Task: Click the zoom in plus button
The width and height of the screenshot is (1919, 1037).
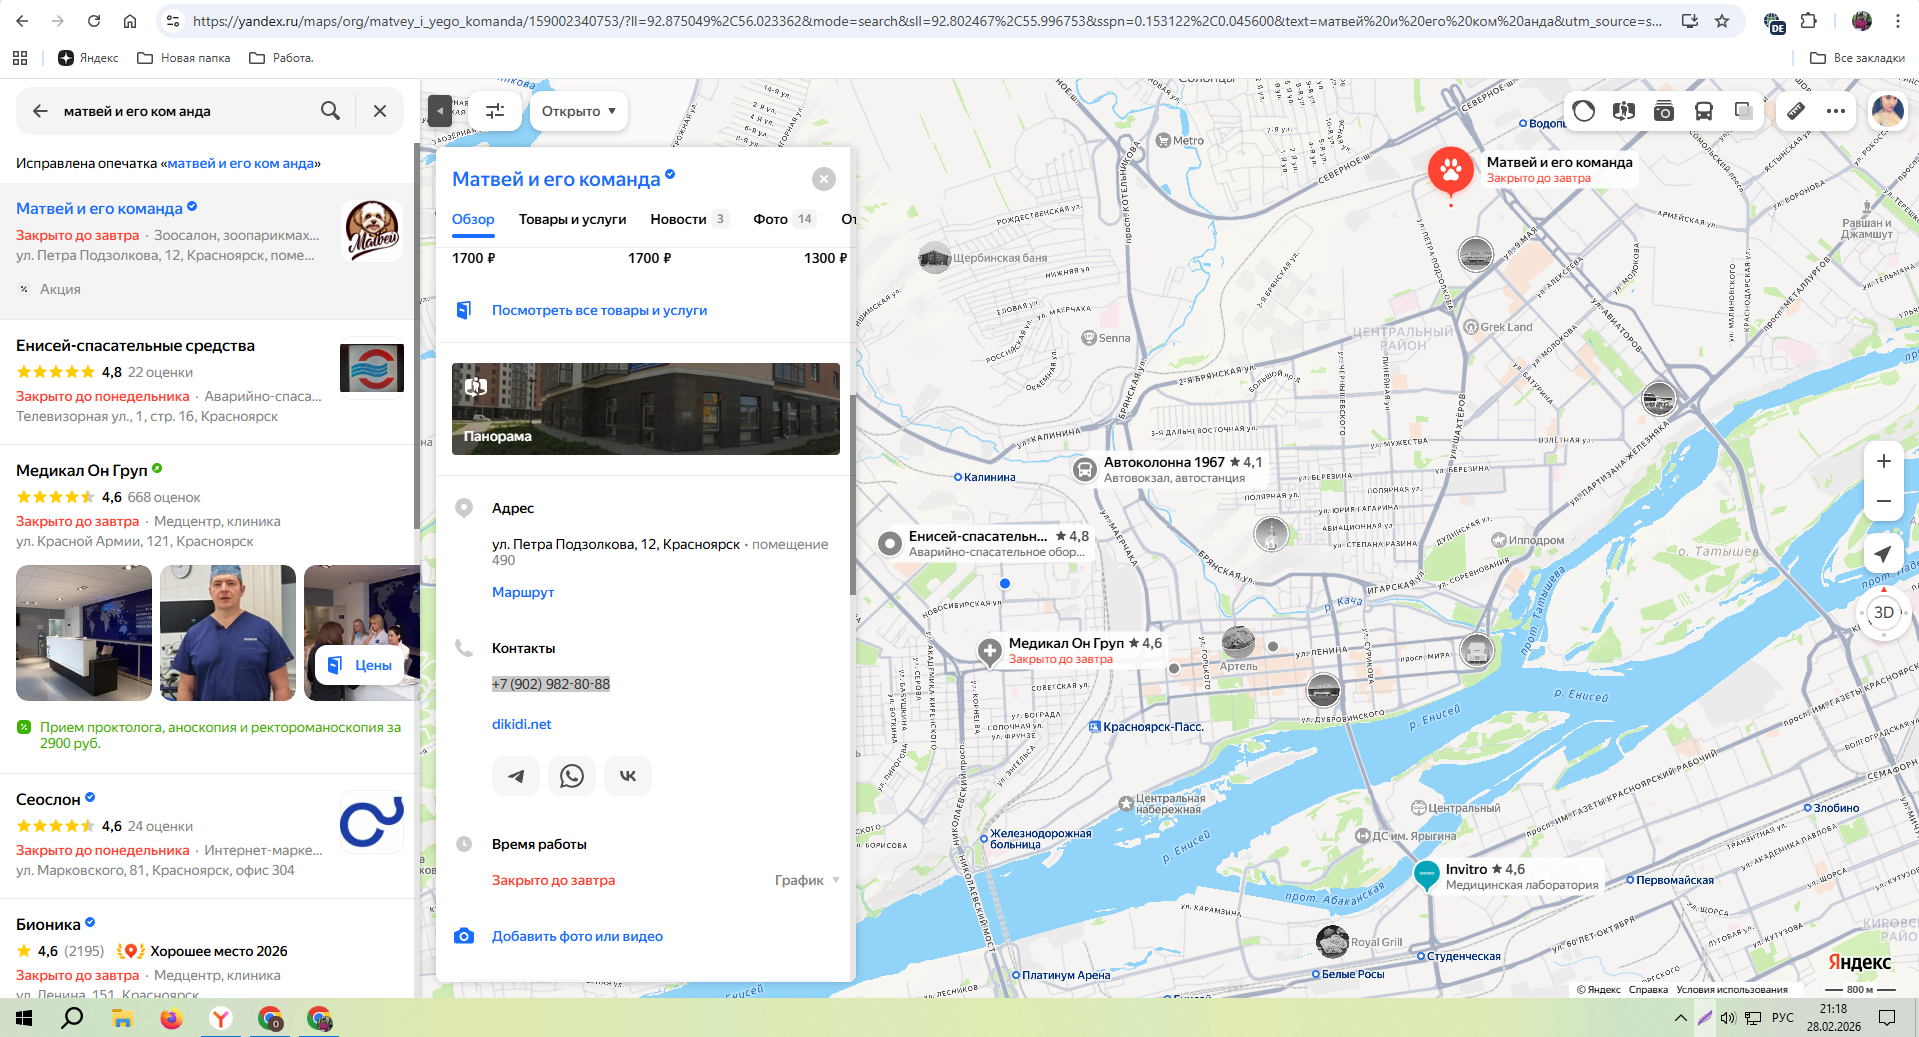Action: tap(1883, 461)
